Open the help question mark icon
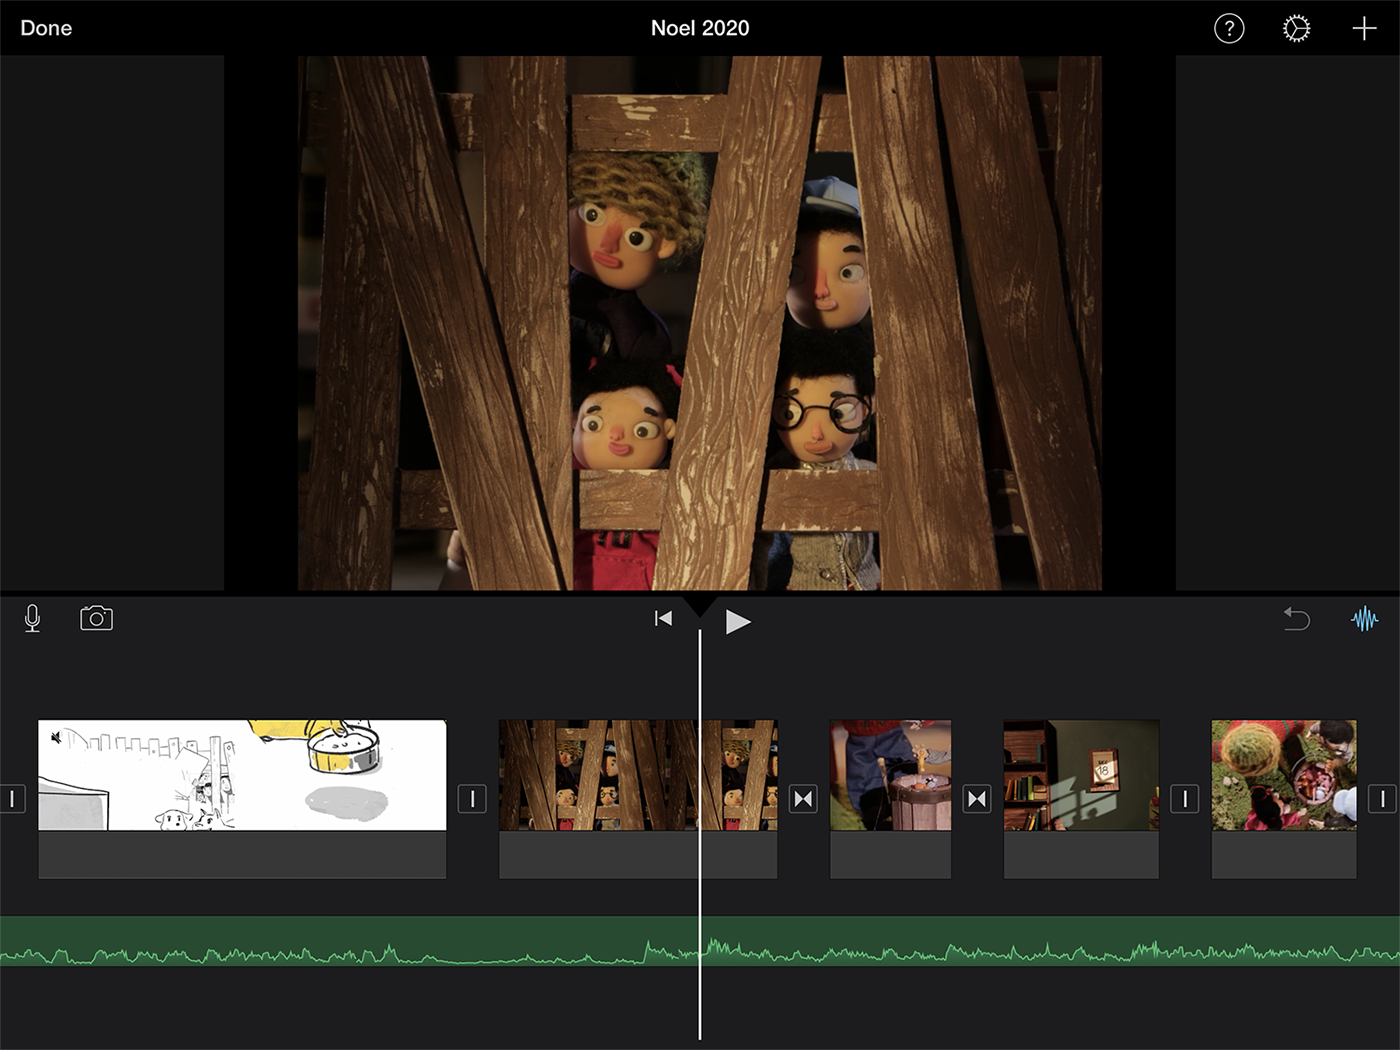Image resolution: width=1400 pixels, height=1050 pixels. tap(1229, 28)
